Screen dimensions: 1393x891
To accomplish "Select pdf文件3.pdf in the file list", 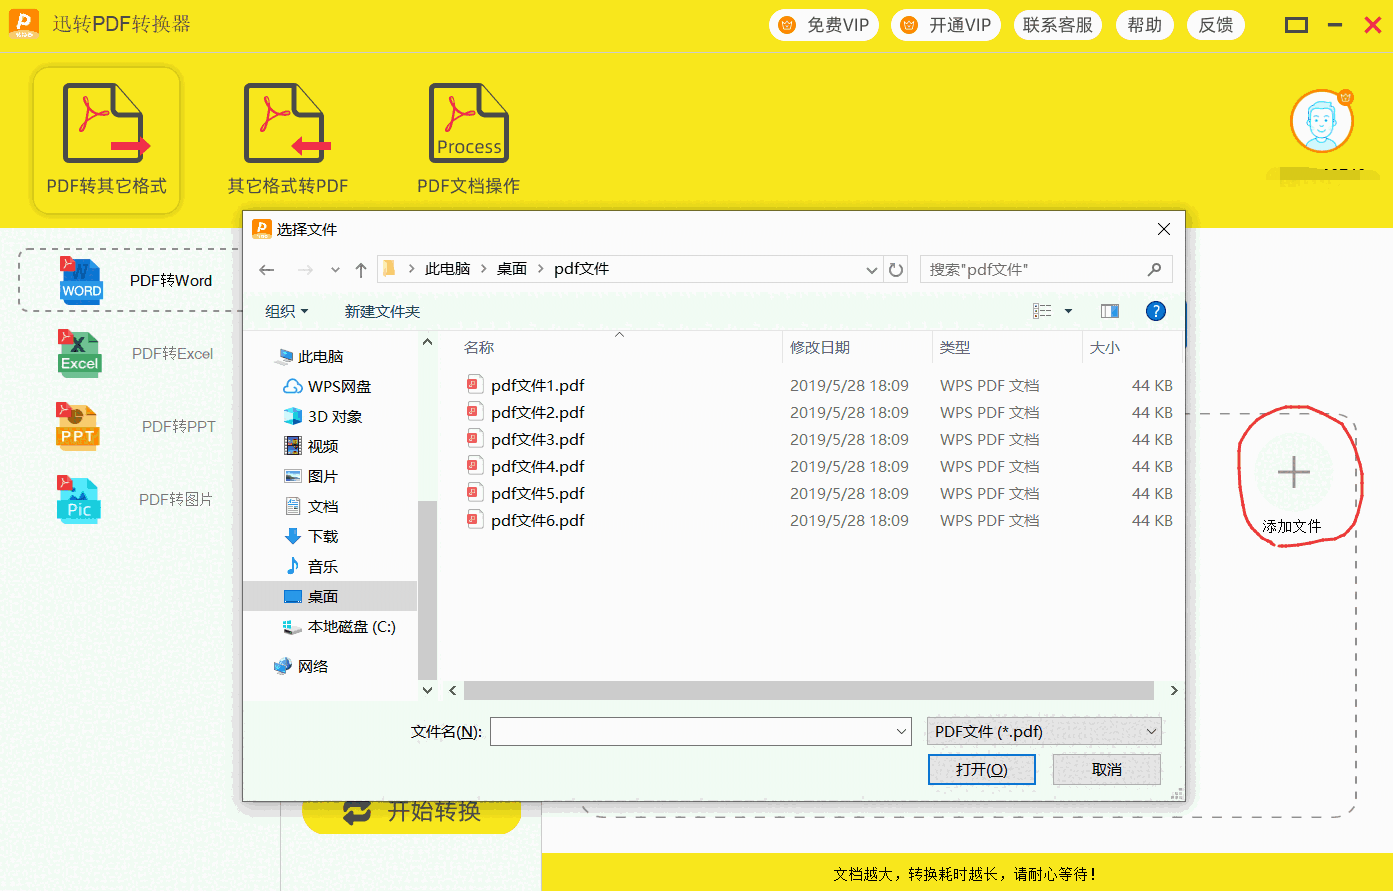I will (x=538, y=440).
